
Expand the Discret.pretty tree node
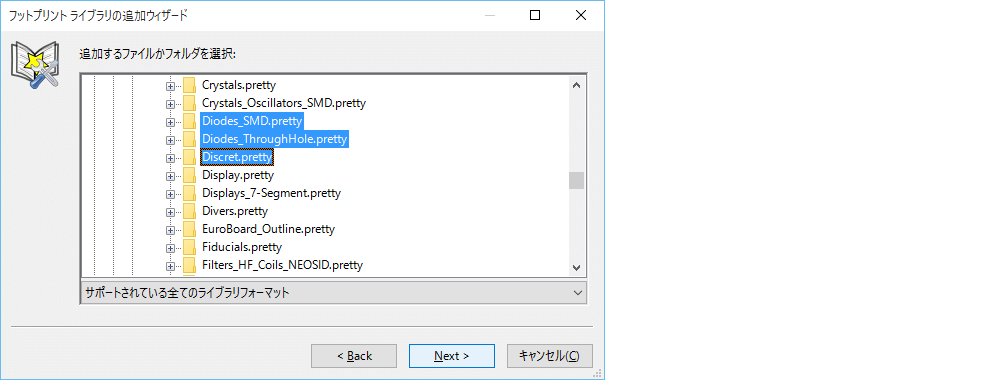(170, 157)
